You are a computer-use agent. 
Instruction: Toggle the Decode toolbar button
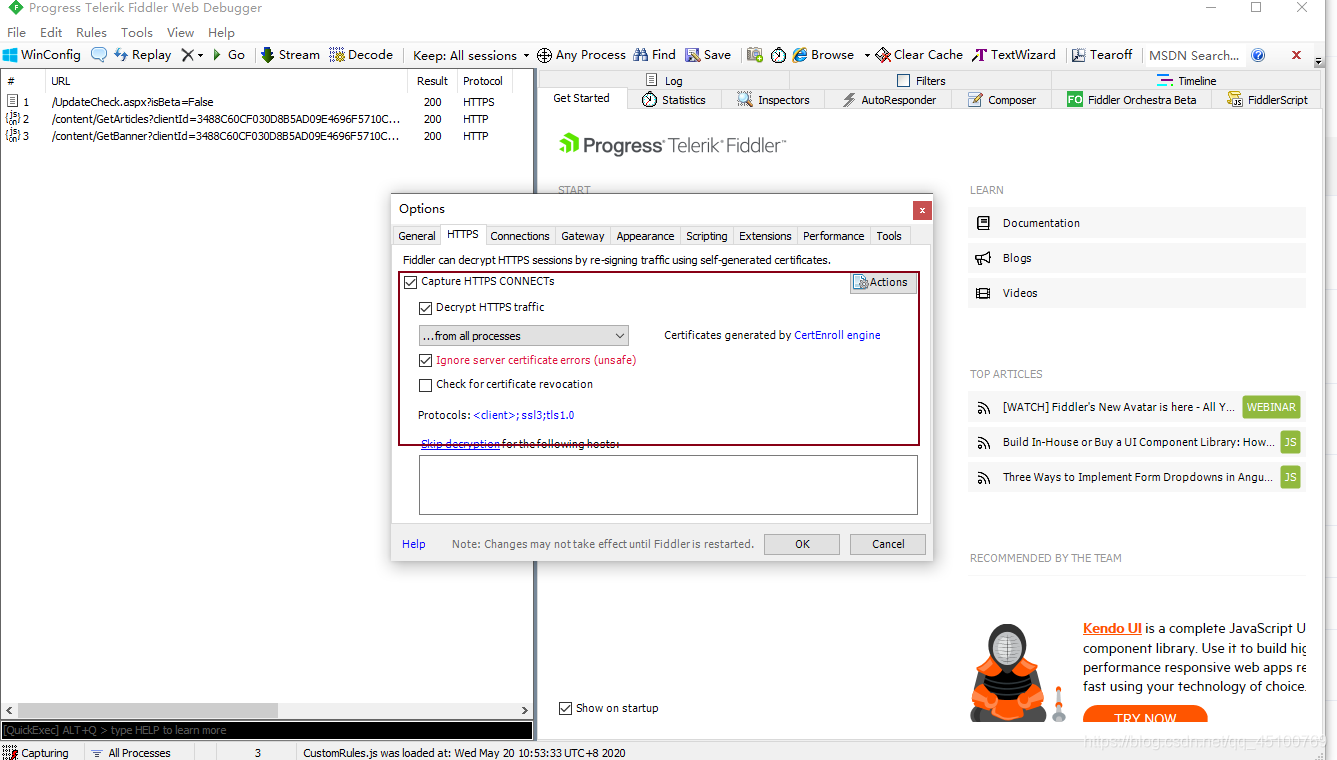click(x=361, y=55)
